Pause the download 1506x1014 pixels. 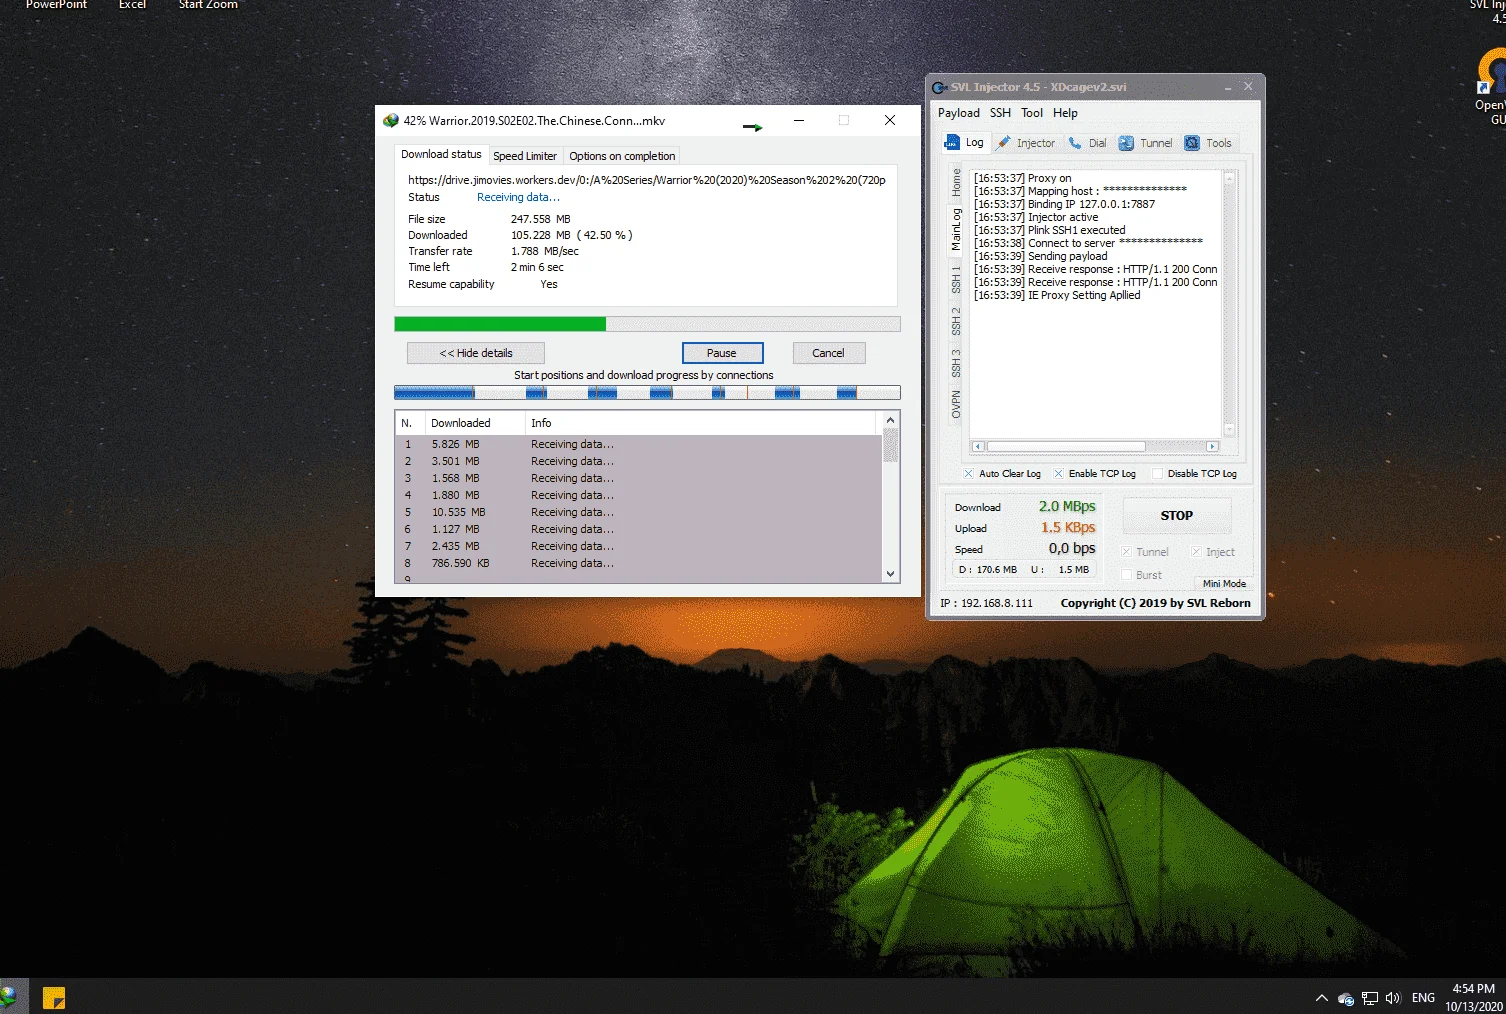coord(722,353)
